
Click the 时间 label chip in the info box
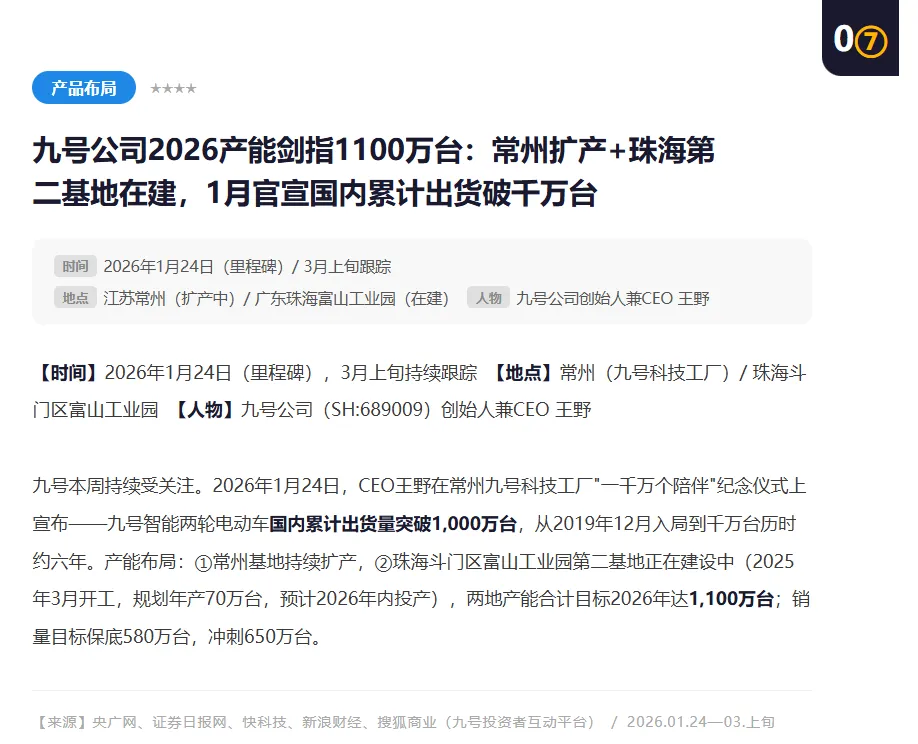click(75, 266)
